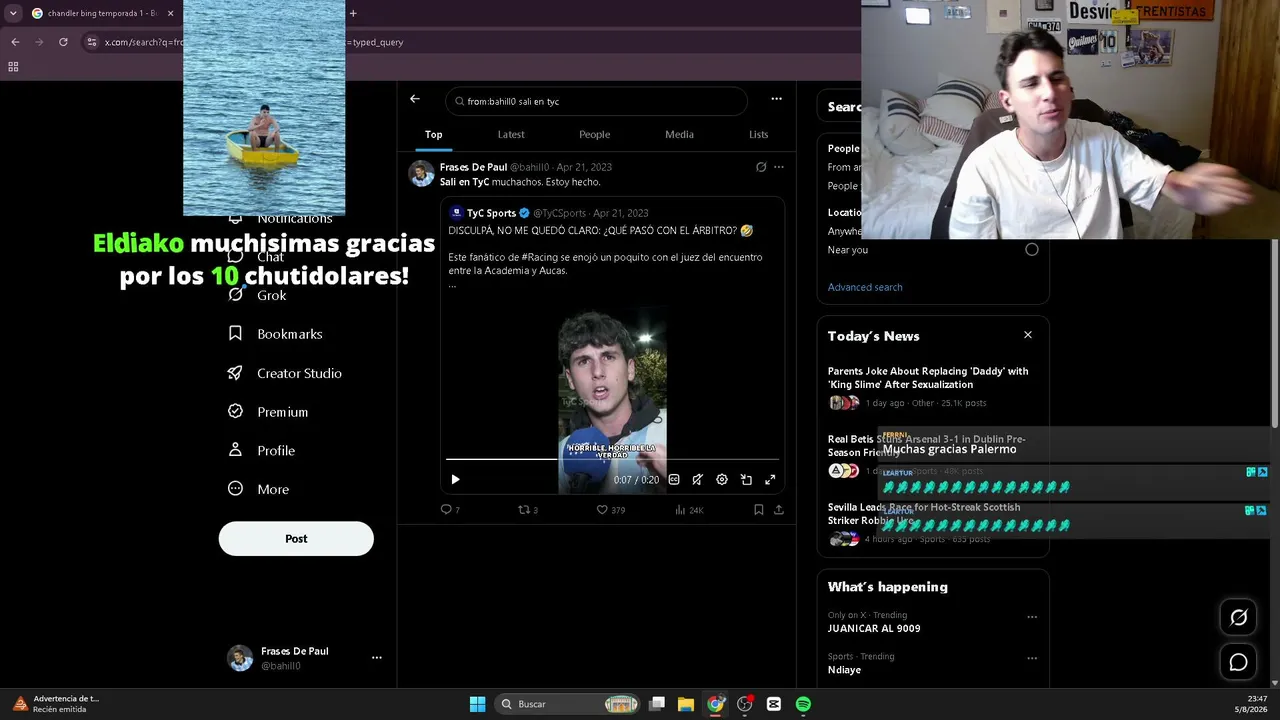Open the search options three-dot menu

[x=776, y=99]
